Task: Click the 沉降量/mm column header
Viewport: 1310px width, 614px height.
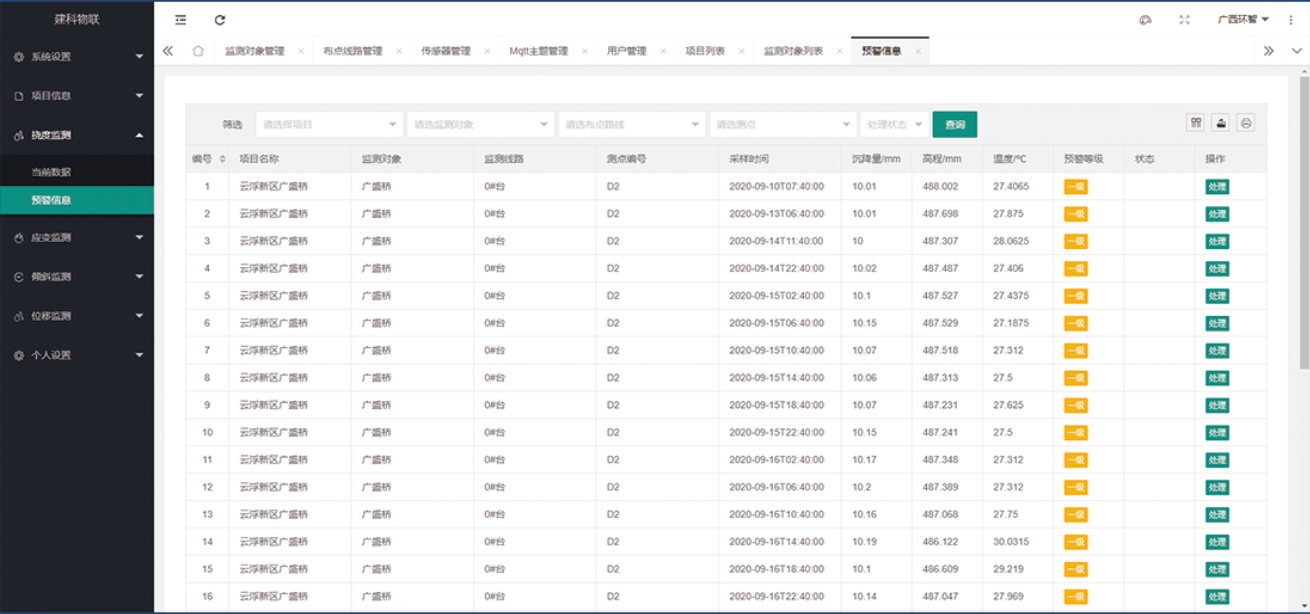Action: point(876,159)
